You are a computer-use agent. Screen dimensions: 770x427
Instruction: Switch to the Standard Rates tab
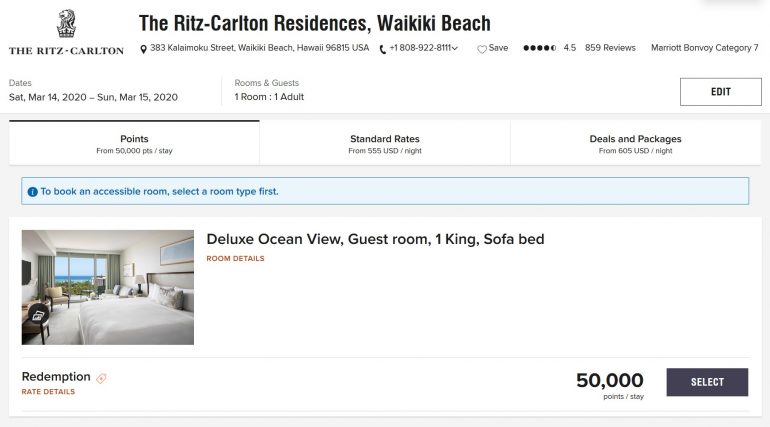coord(384,143)
